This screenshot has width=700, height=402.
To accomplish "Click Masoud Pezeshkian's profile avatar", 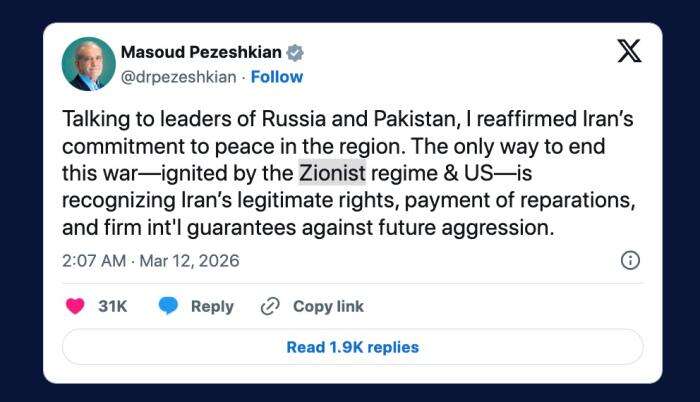I will (x=89, y=64).
